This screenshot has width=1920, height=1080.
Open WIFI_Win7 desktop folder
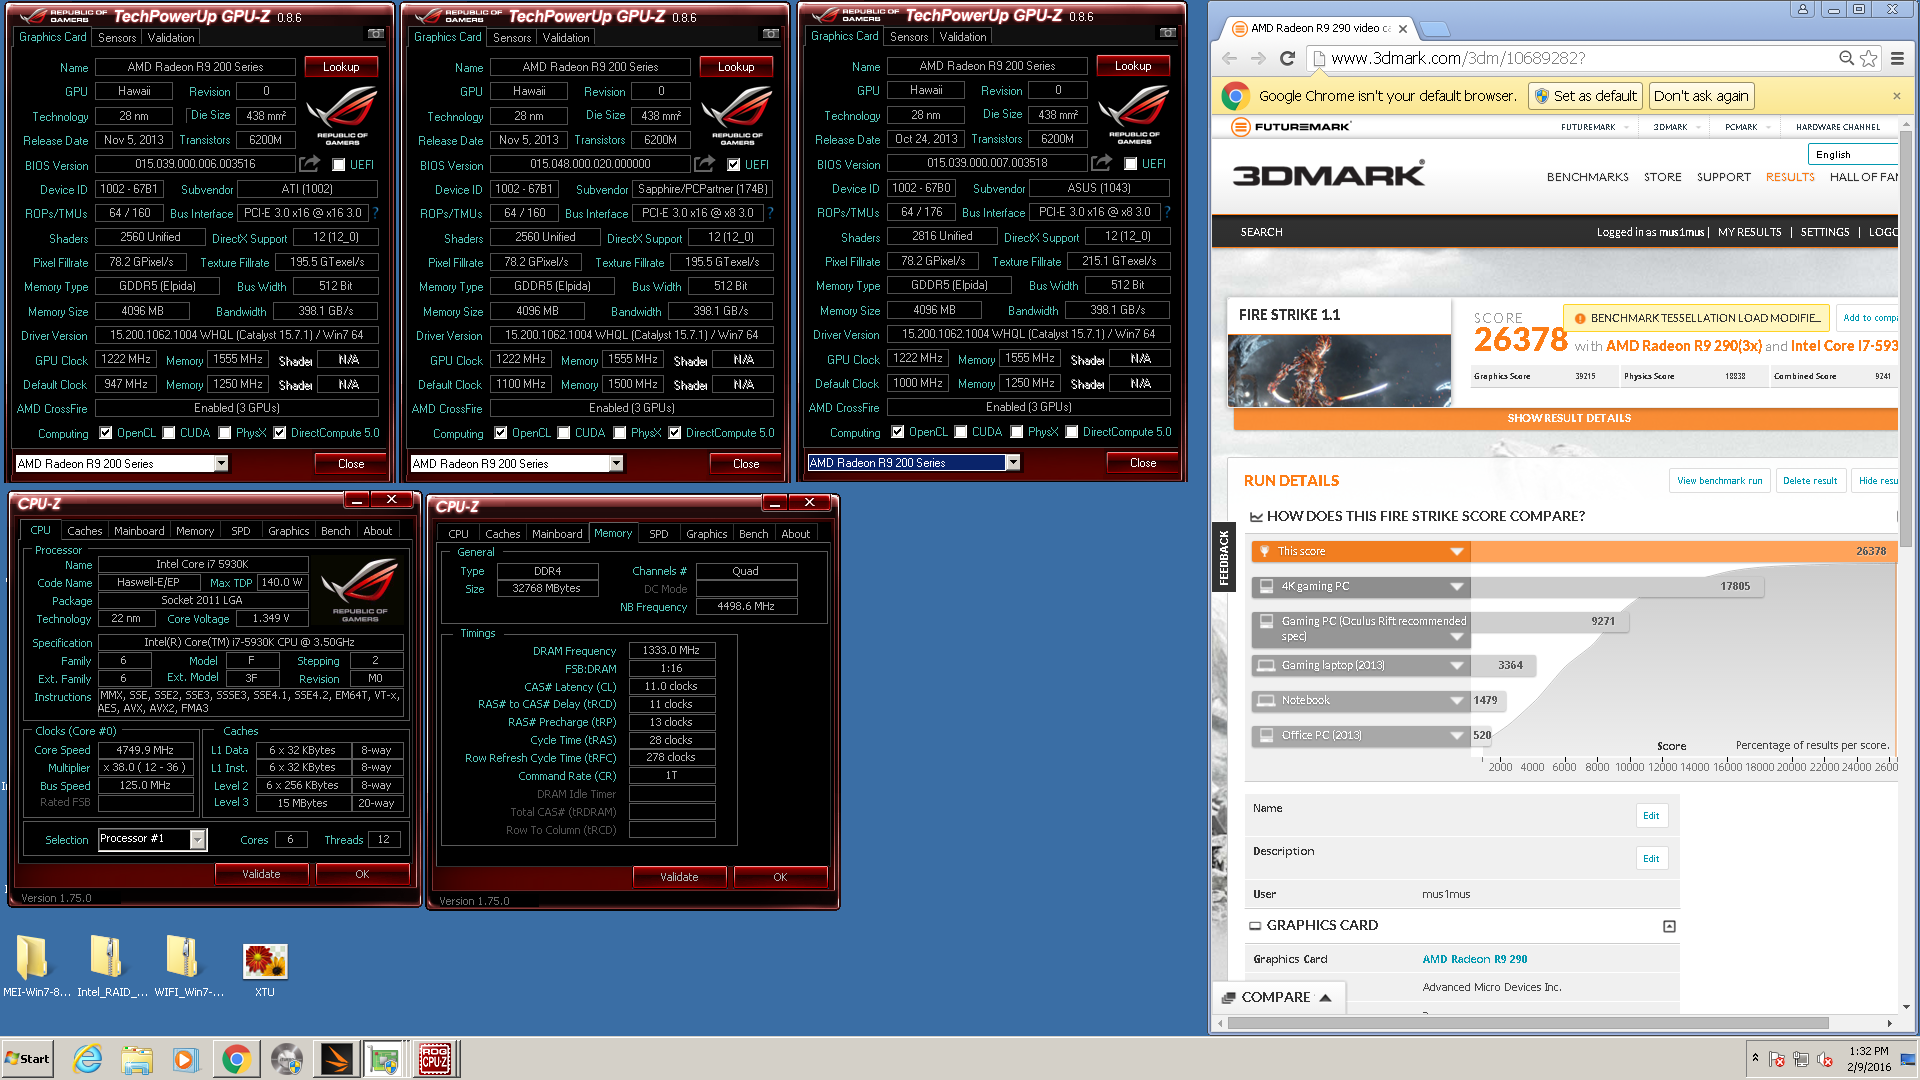(188, 966)
